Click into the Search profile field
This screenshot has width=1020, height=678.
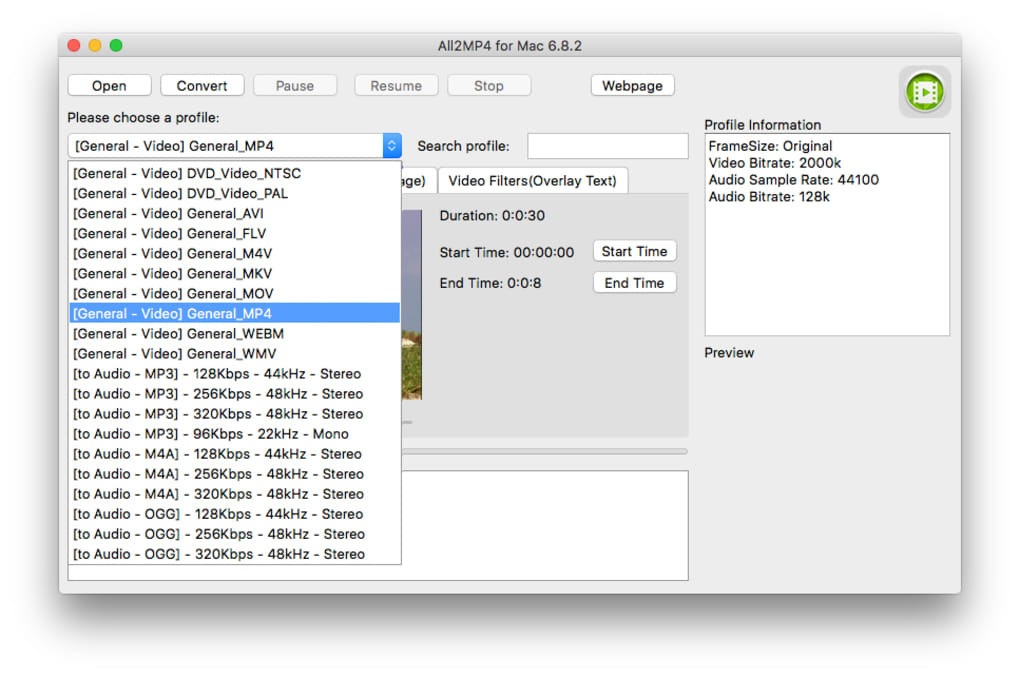(608, 146)
